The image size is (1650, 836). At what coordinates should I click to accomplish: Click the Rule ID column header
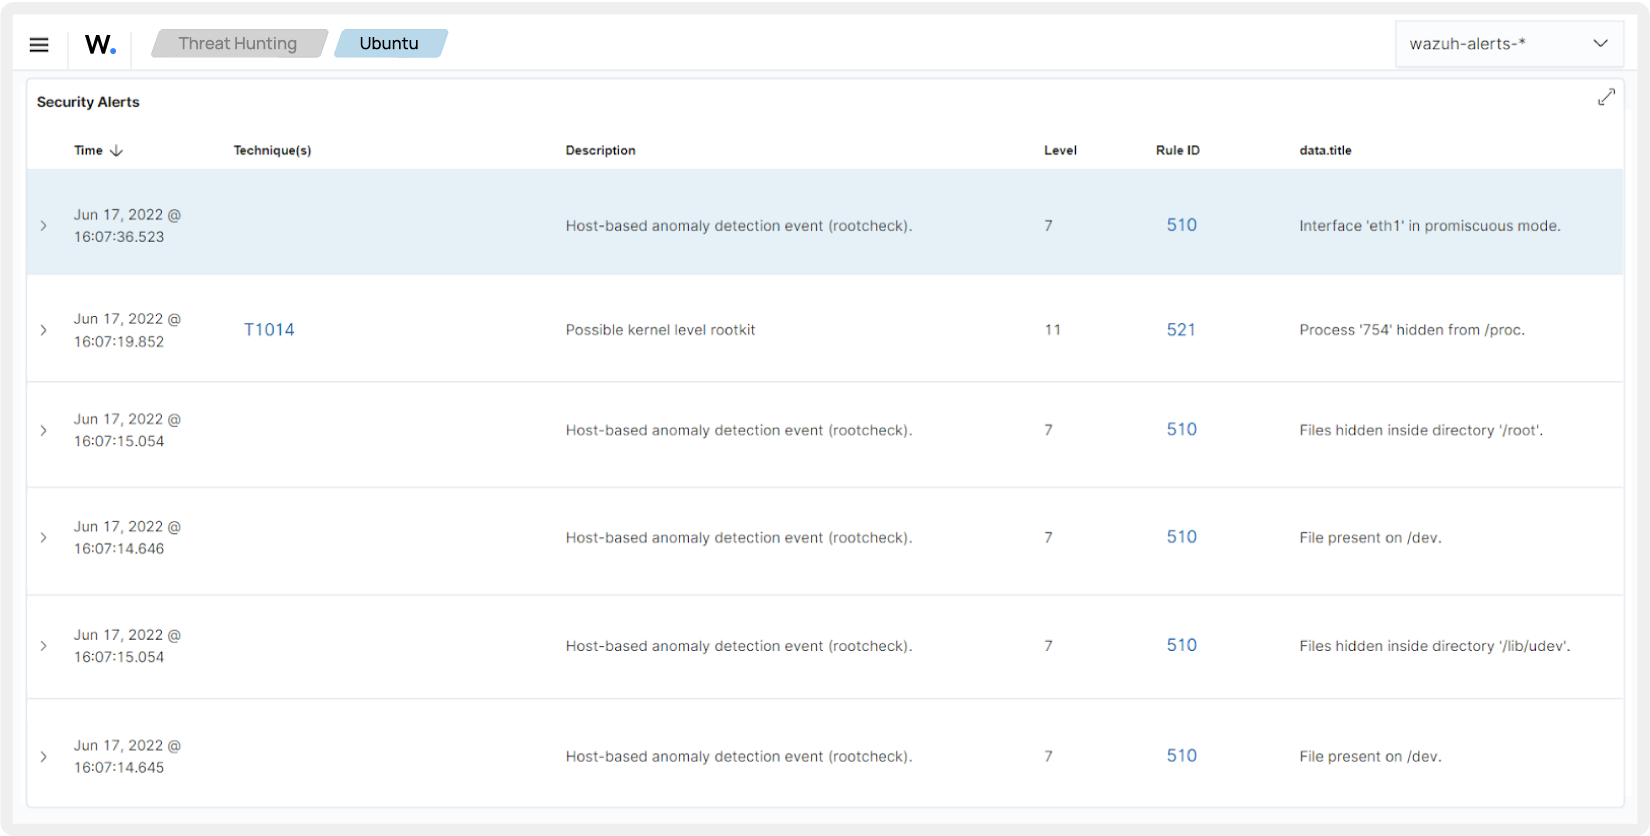point(1178,150)
